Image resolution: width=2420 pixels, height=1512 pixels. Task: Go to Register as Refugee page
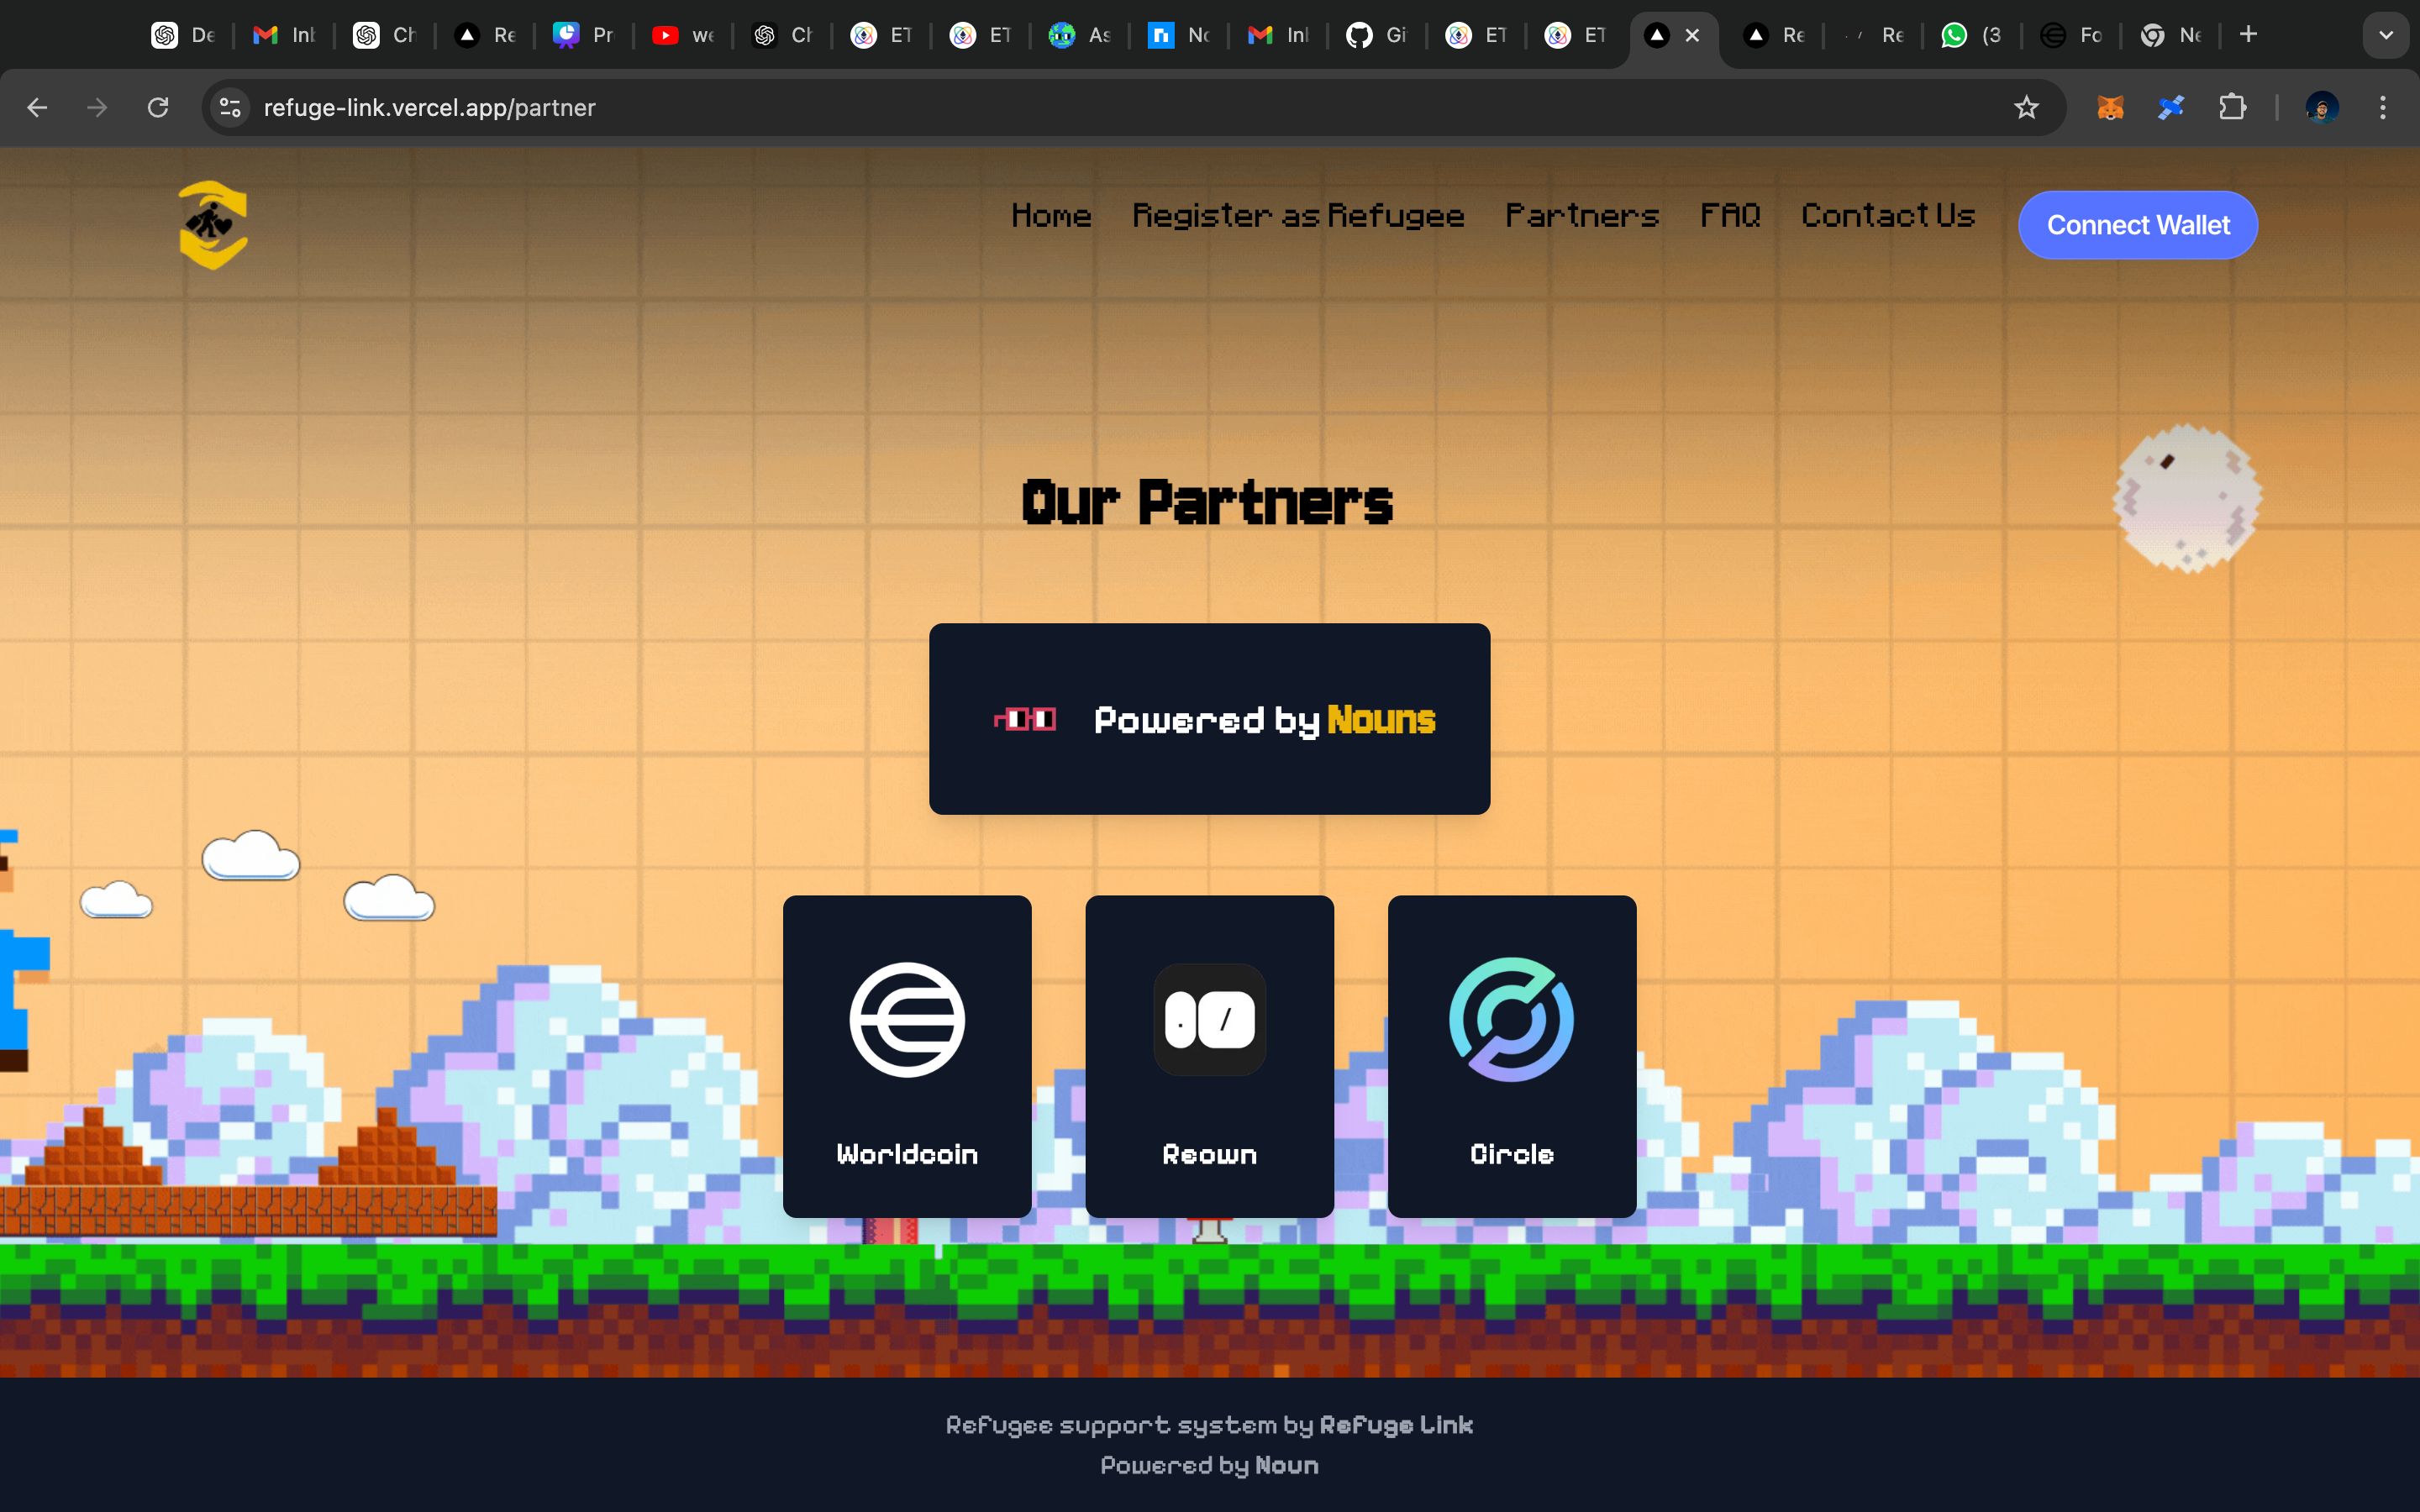tap(1298, 216)
